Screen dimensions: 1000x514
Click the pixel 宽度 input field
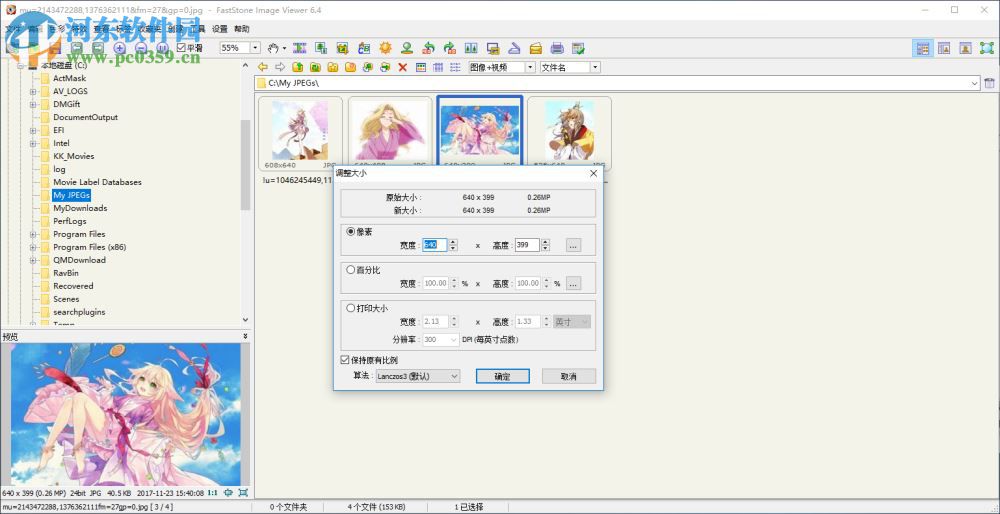[x=435, y=245]
